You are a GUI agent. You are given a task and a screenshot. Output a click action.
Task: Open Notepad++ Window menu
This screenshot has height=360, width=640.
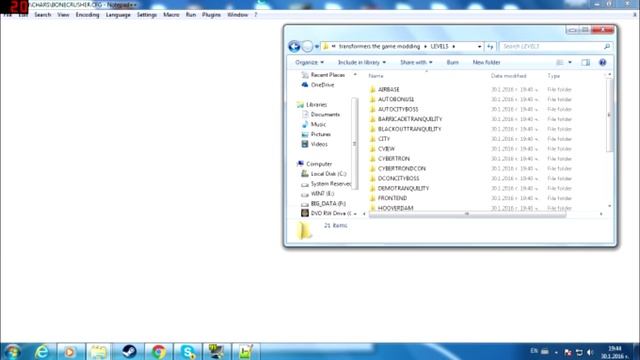click(x=238, y=15)
